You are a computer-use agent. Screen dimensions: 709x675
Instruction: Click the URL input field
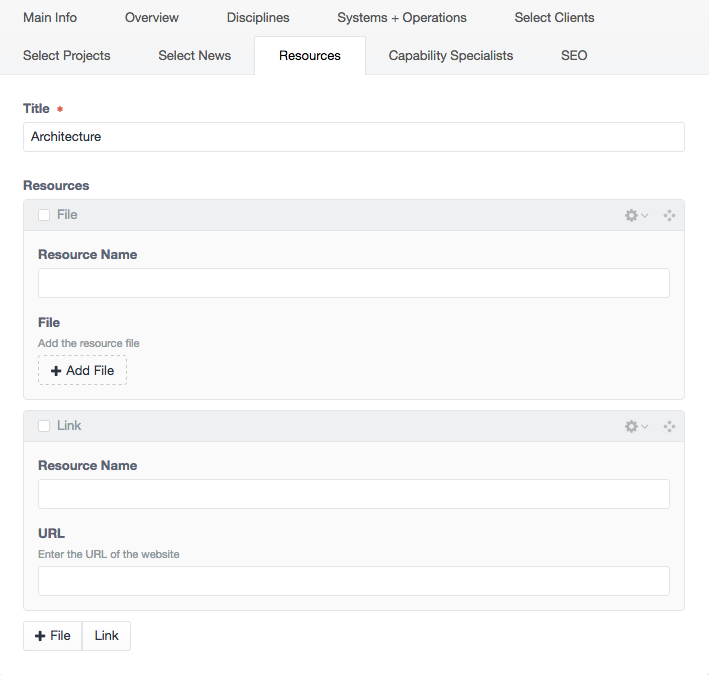pos(354,581)
